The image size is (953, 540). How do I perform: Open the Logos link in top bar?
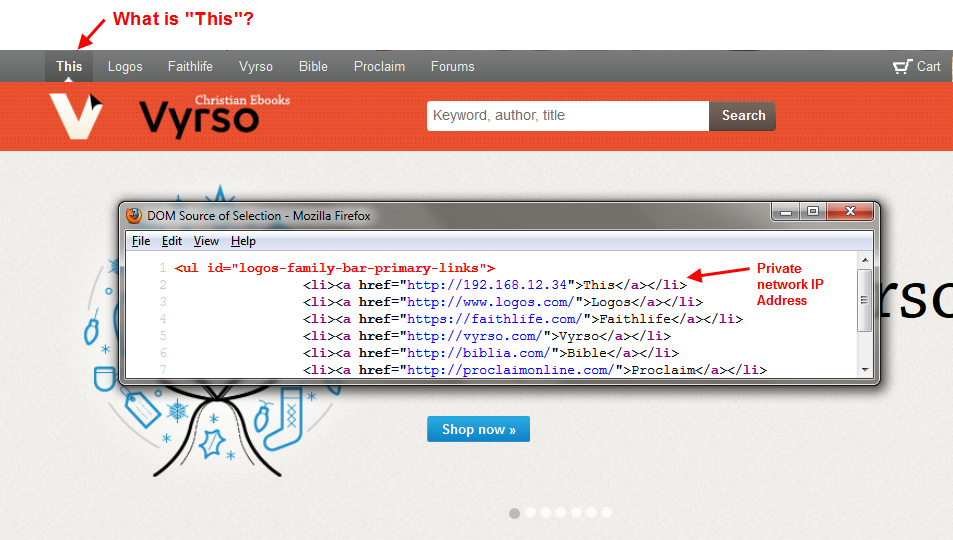tap(125, 66)
